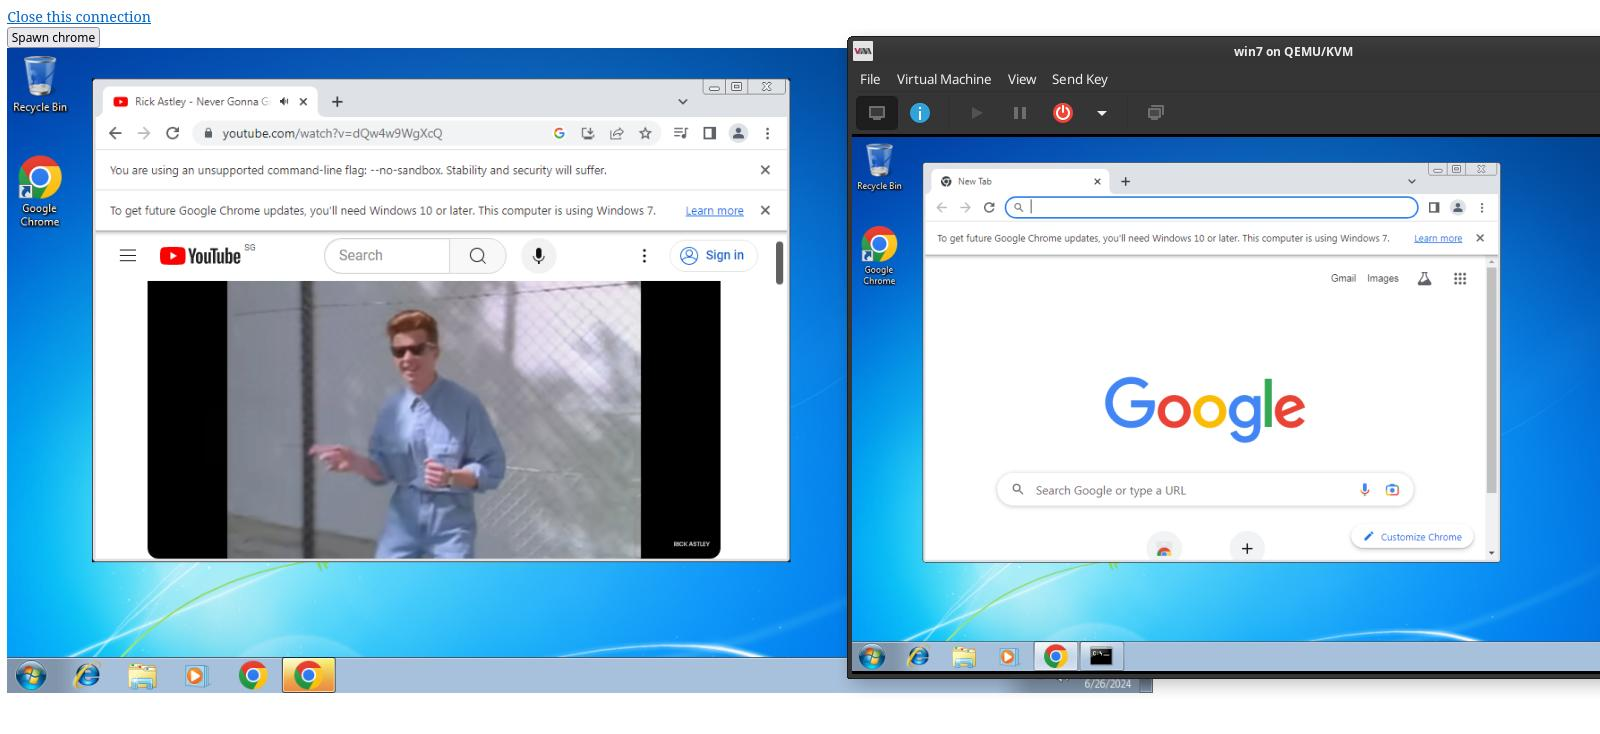Screen dimensions: 1600x734
Task: Open media controls icon in left Chrome toolbar
Action: coord(680,133)
